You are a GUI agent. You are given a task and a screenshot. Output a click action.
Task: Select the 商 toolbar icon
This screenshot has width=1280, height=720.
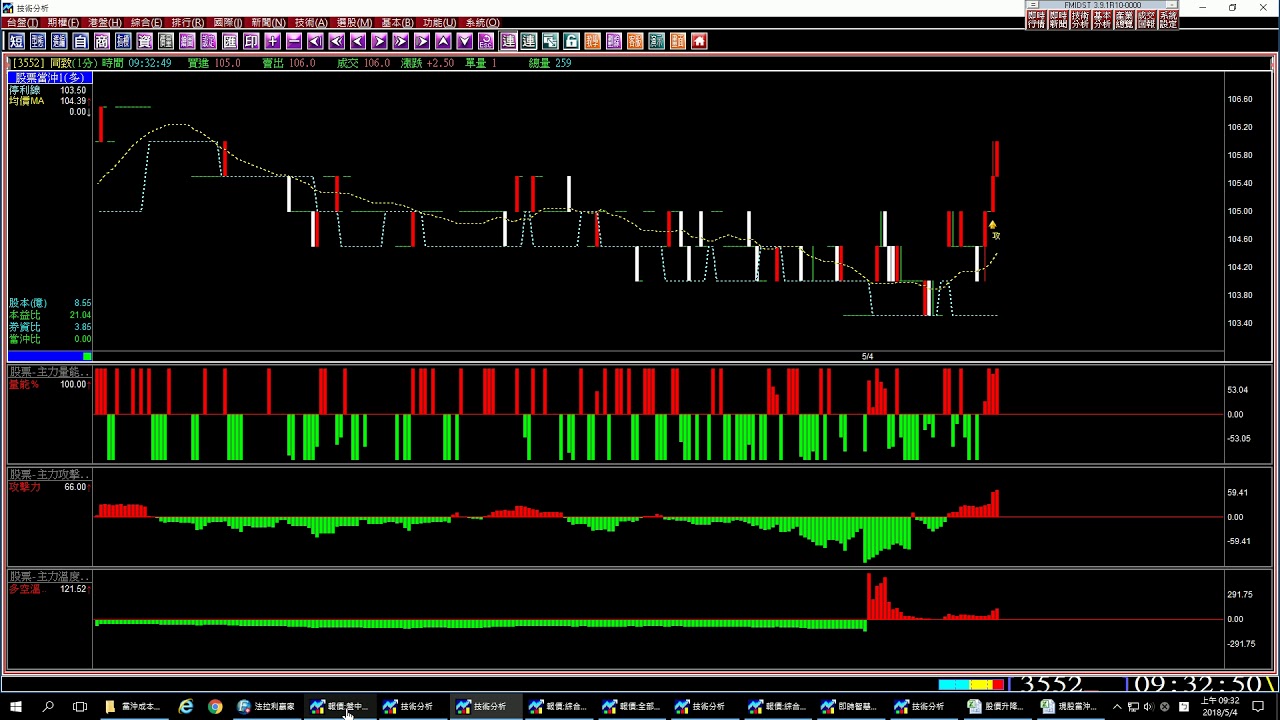tap(102, 41)
